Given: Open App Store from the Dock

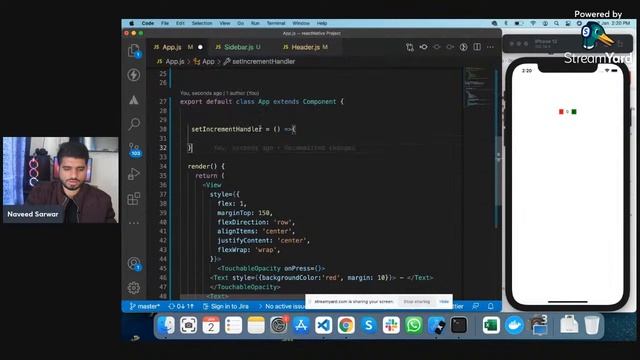Looking at the screenshot, I should click(x=301, y=325).
